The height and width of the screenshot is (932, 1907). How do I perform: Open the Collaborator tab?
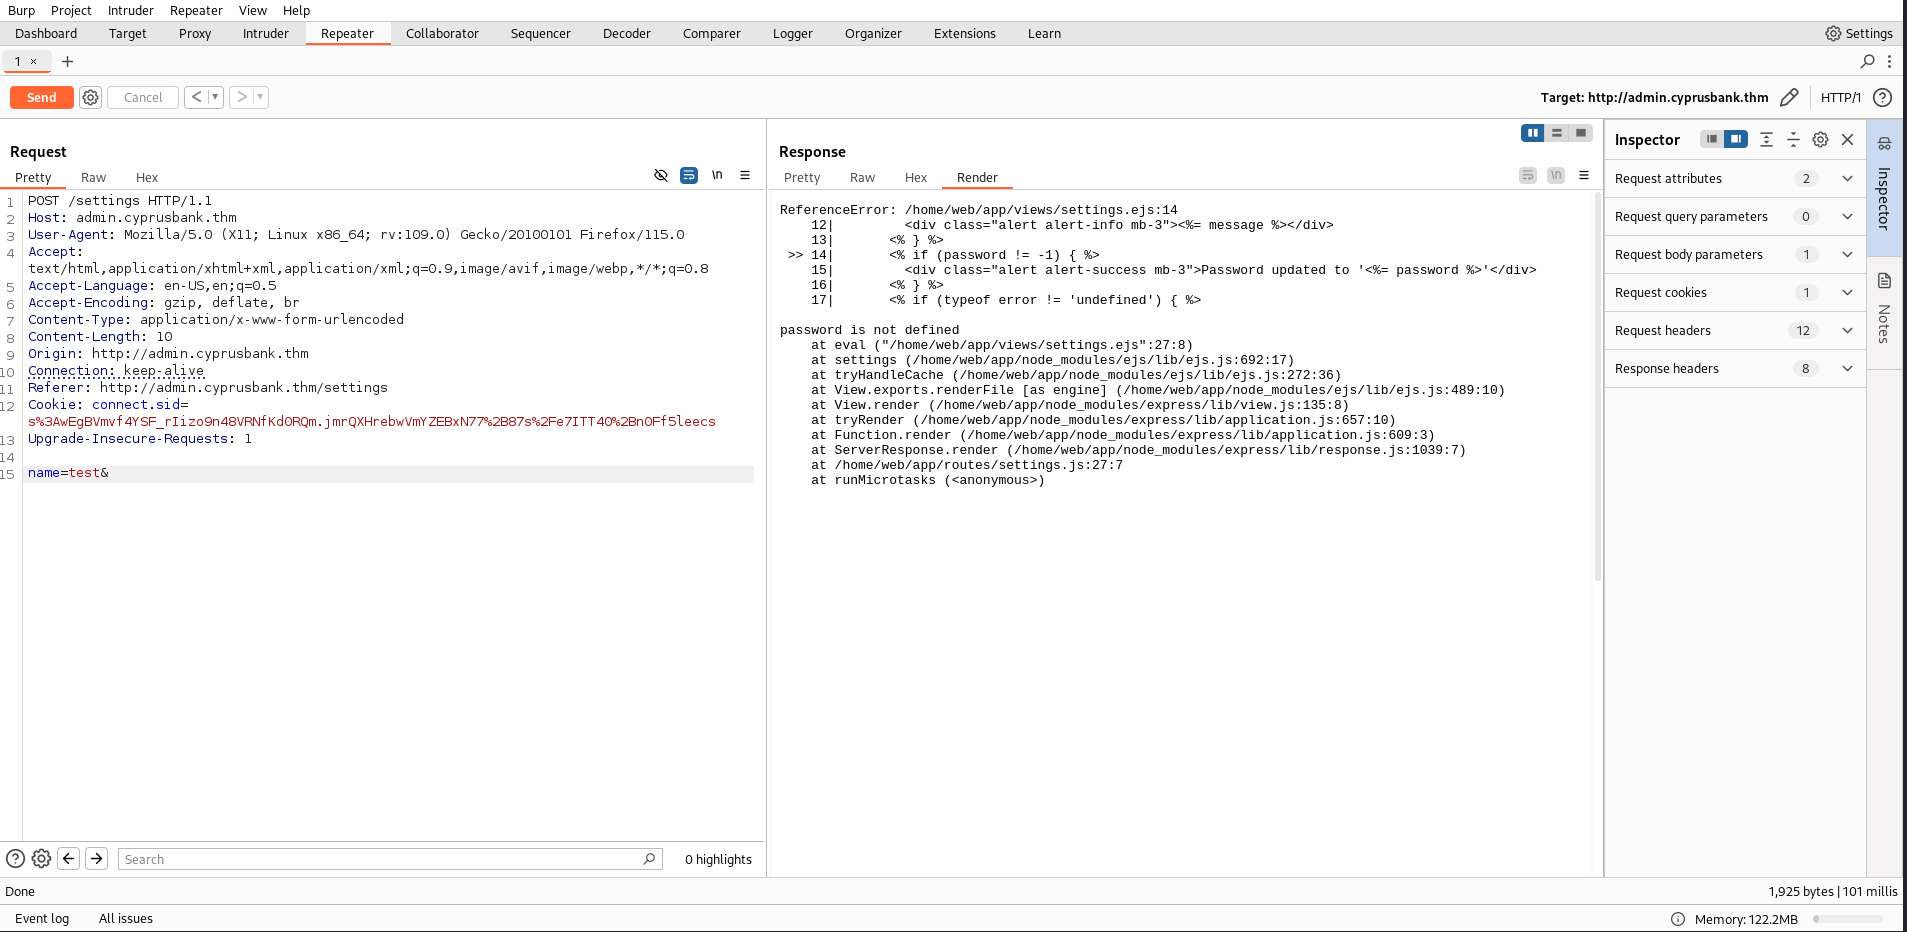point(442,33)
